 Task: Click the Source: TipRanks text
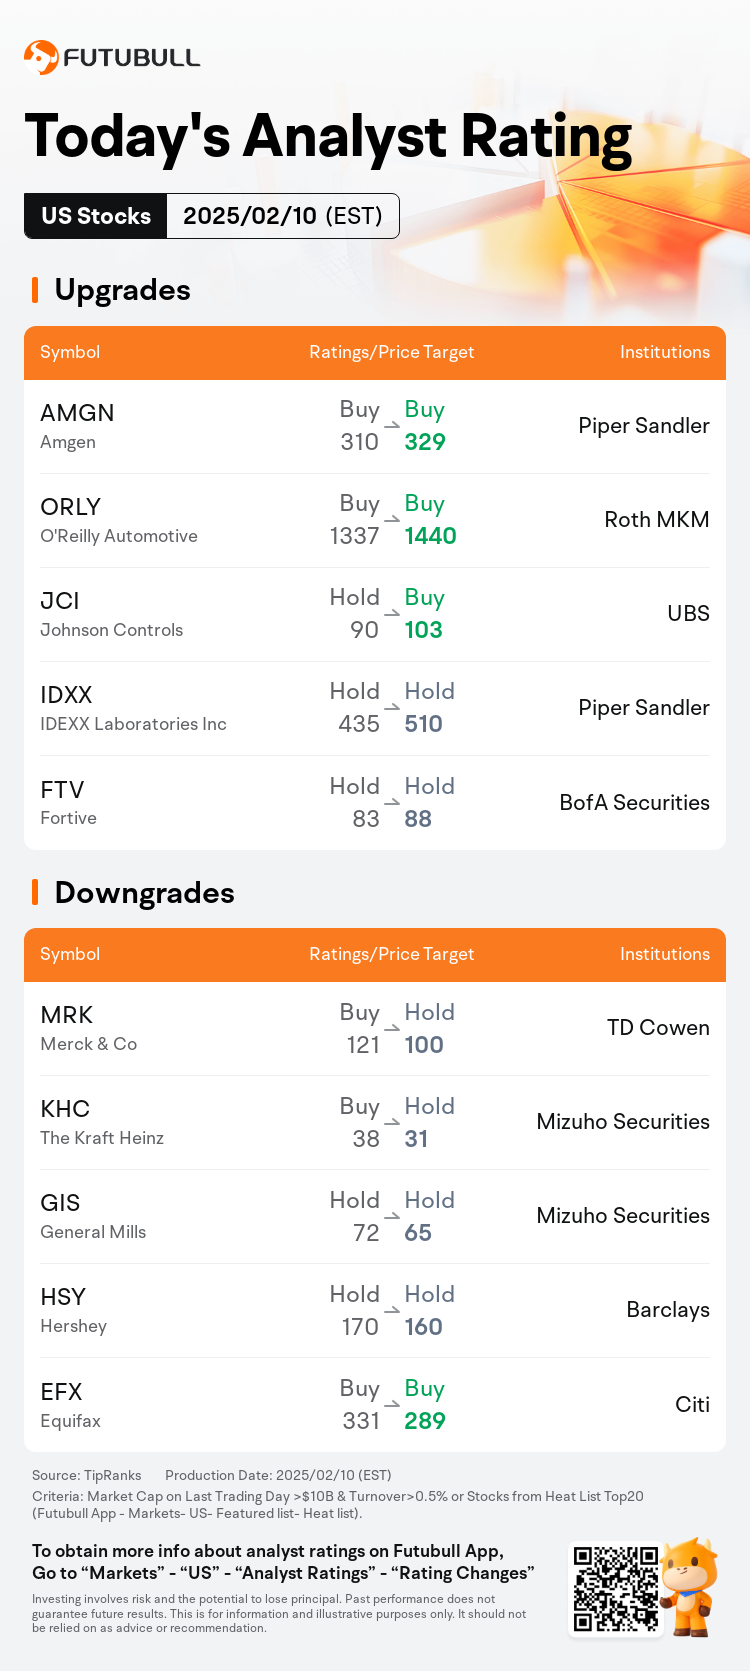click(x=87, y=1475)
